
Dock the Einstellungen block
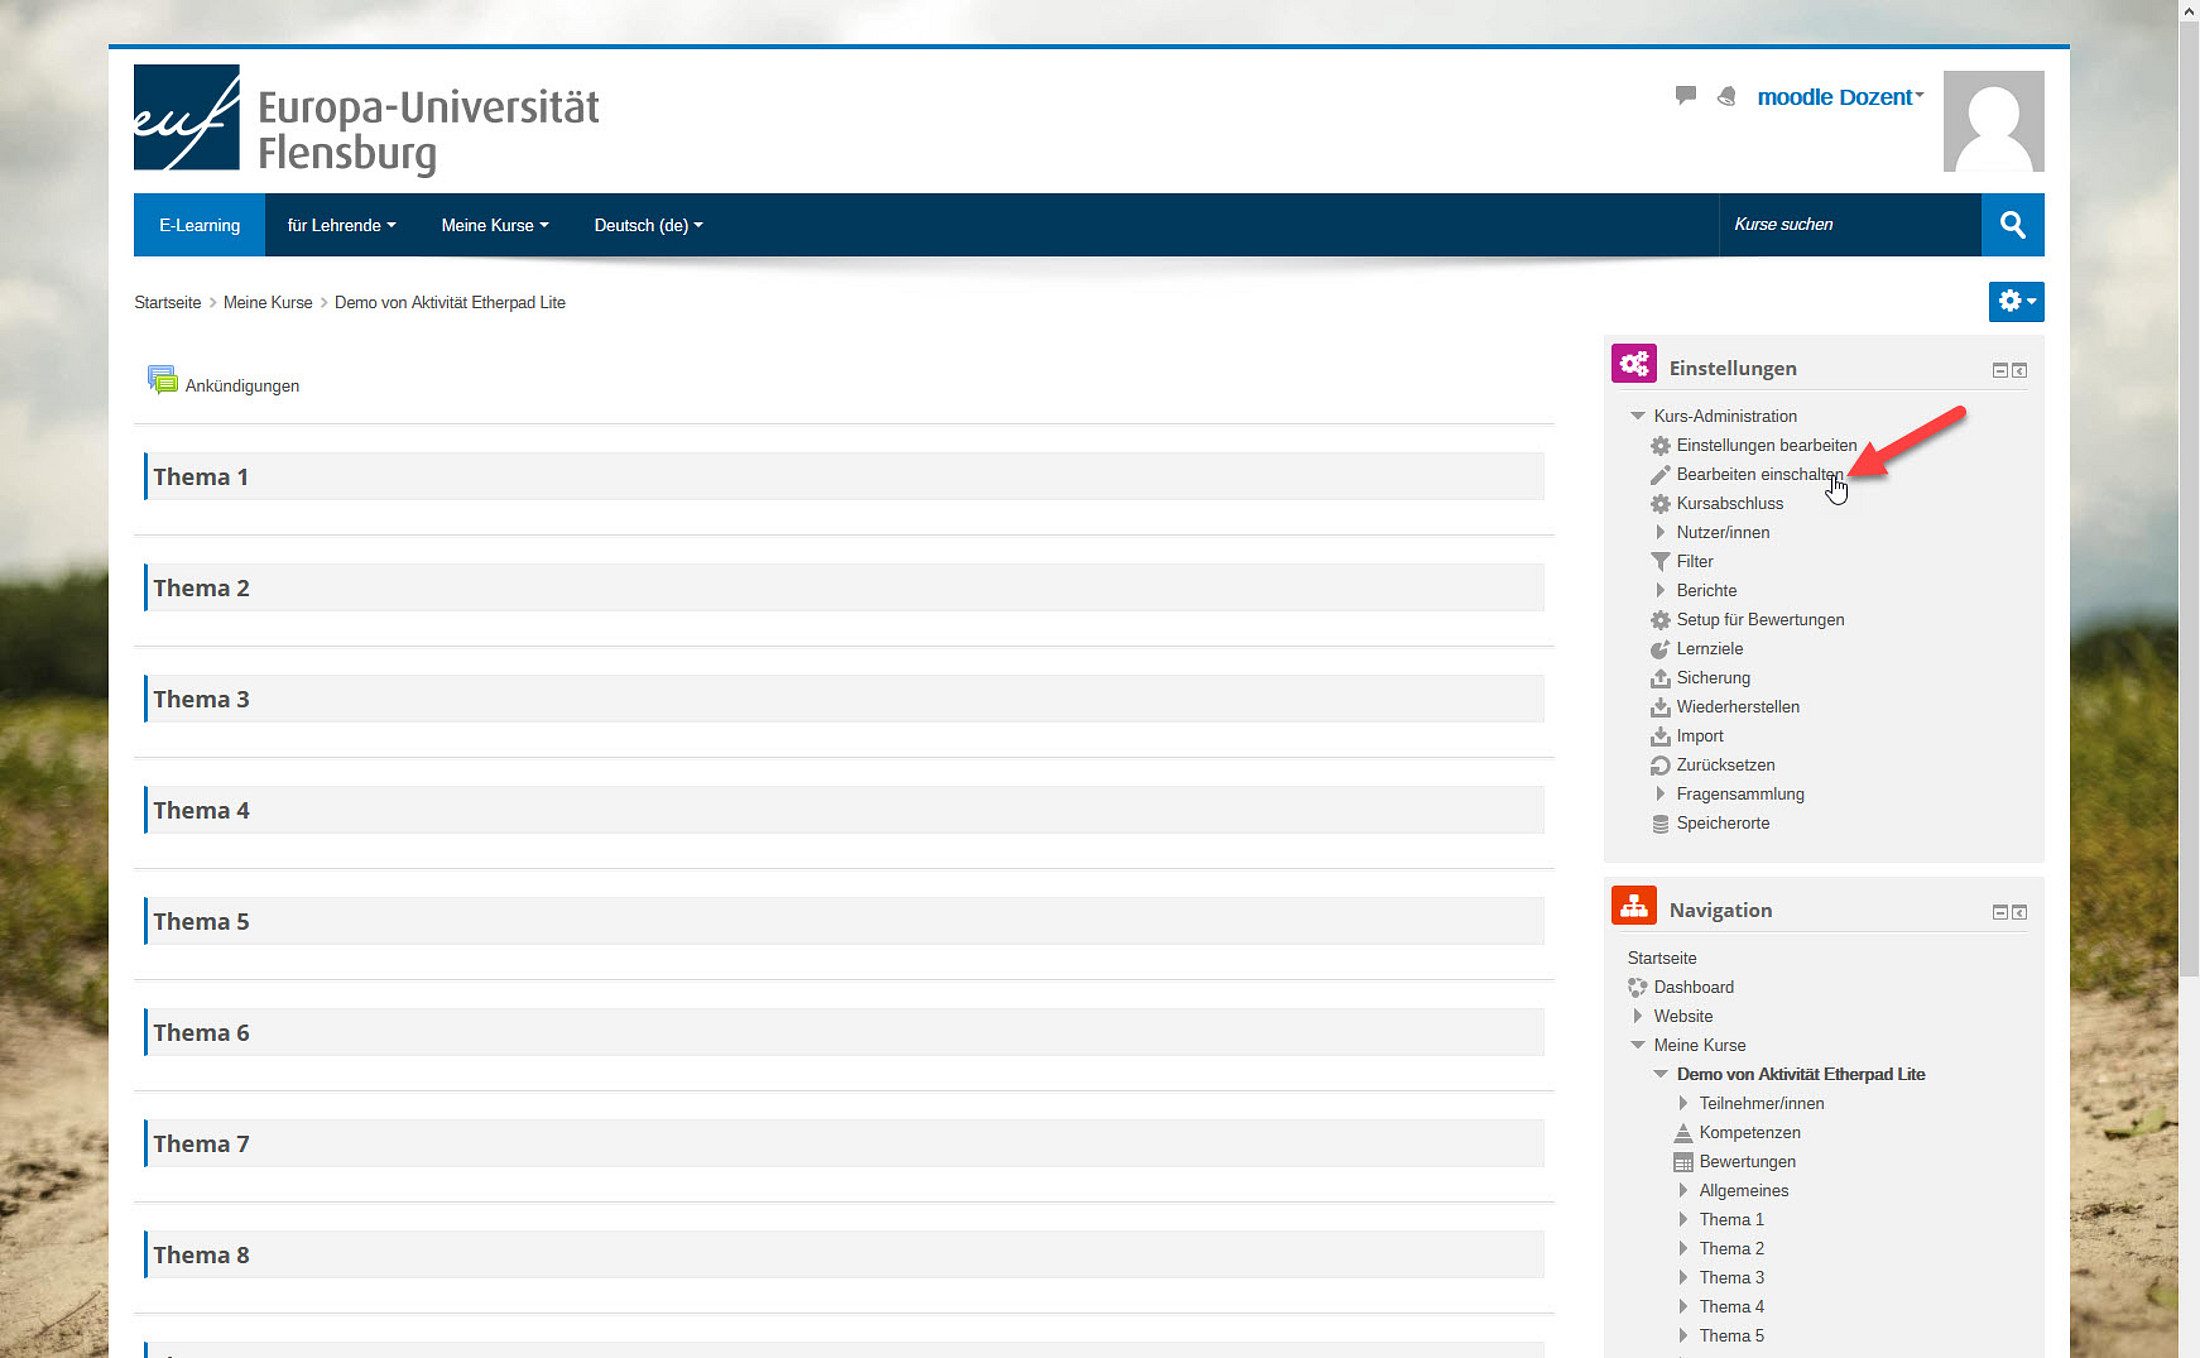click(x=2019, y=371)
